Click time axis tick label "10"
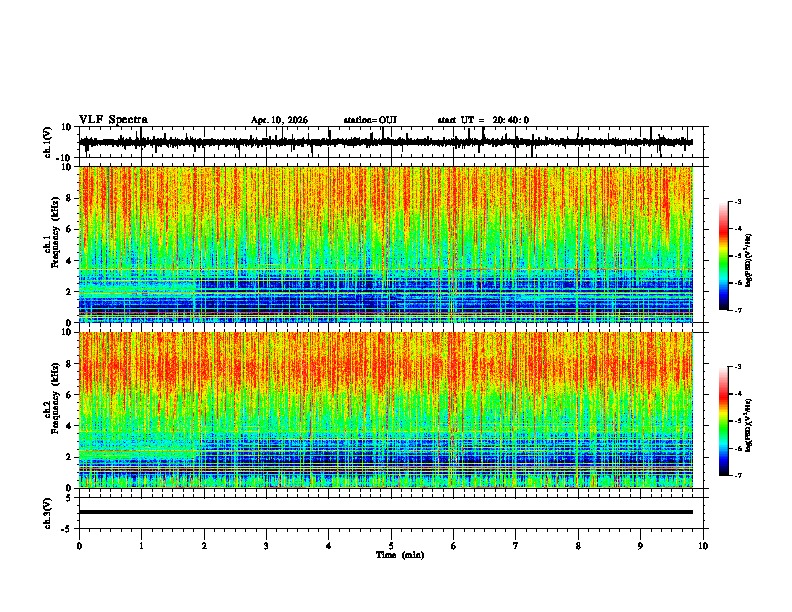792x612 pixels. pyautogui.click(x=703, y=546)
